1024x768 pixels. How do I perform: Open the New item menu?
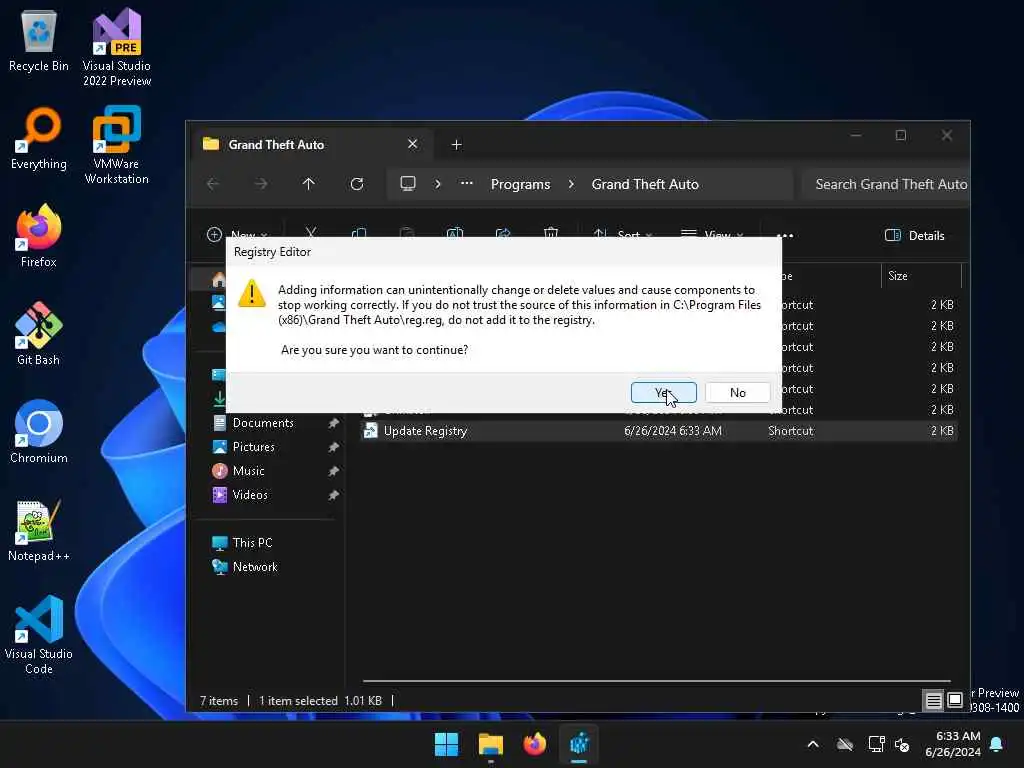236,234
